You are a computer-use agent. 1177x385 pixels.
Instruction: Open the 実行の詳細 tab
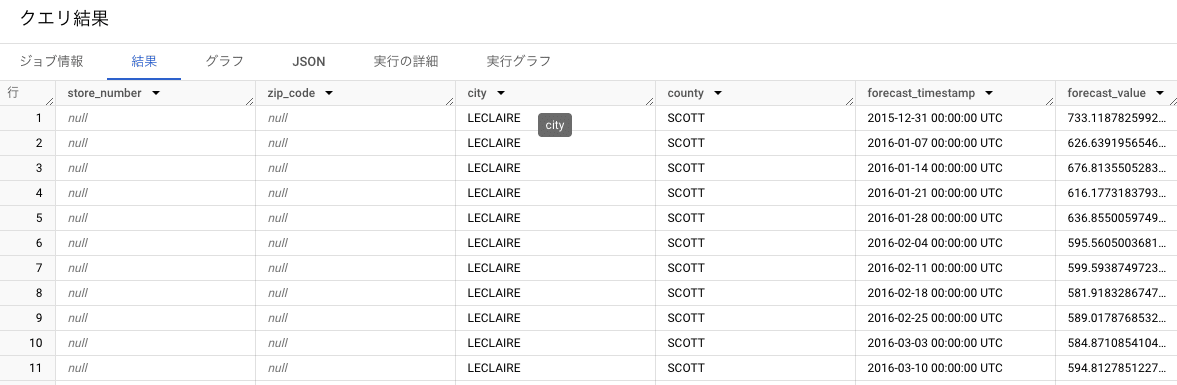point(405,62)
